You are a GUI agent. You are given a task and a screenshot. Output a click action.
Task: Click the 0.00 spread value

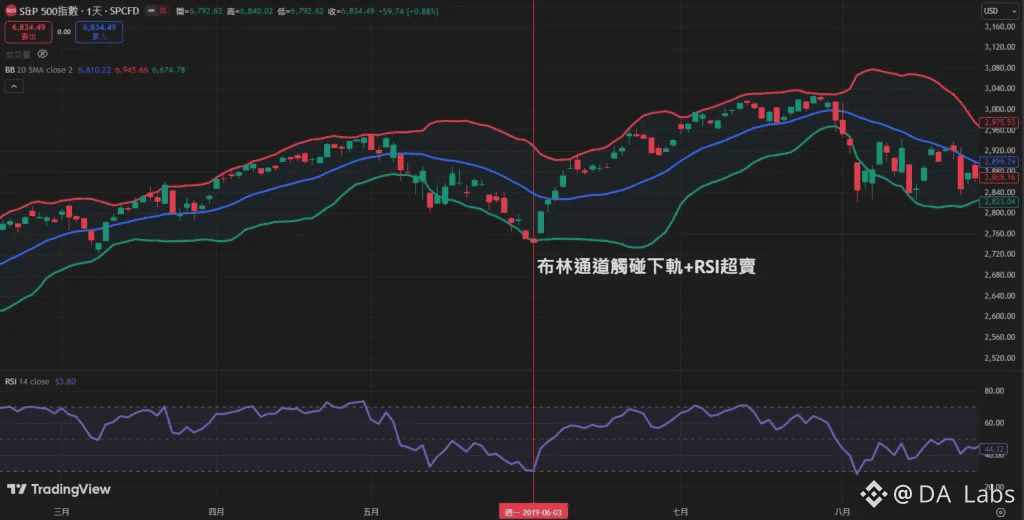click(63, 32)
